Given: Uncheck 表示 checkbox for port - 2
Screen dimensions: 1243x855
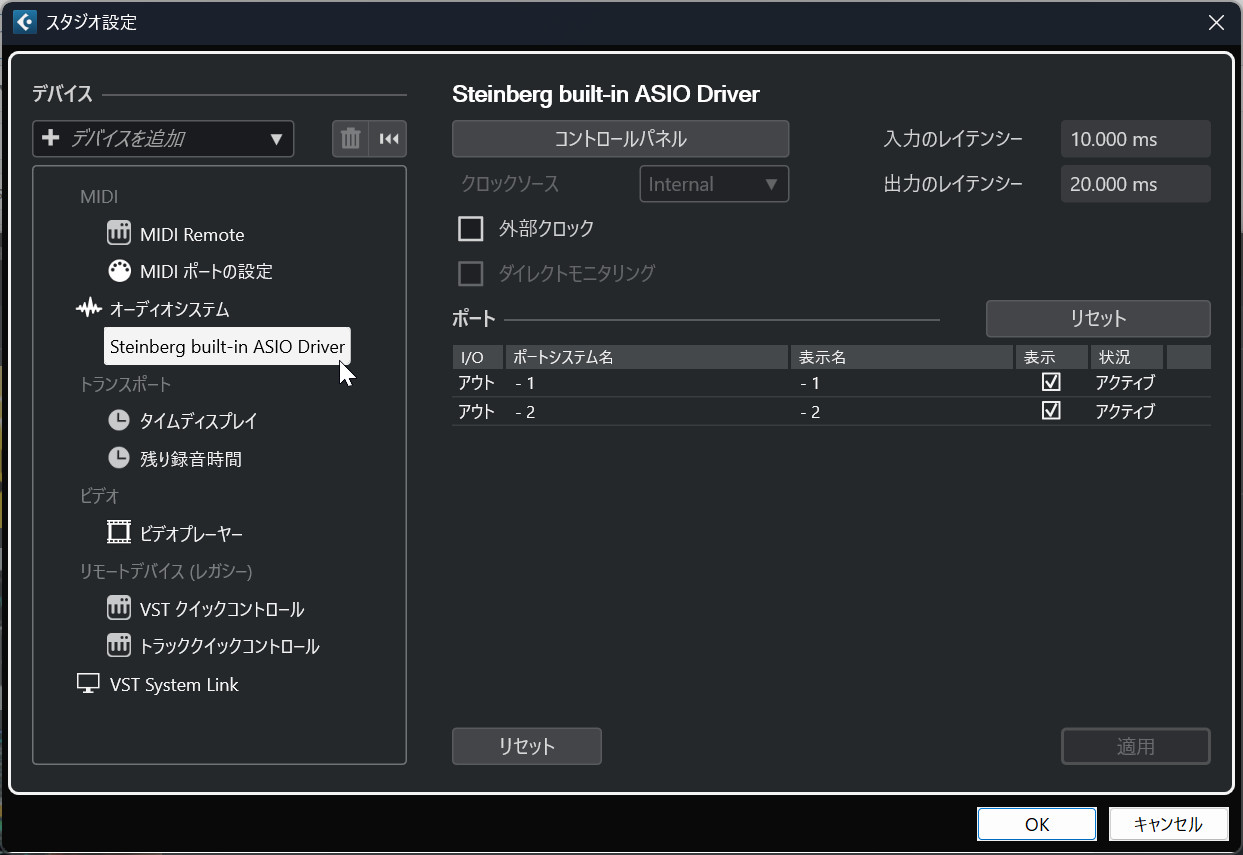Looking at the screenshot, I should (x=1051, y=411).
